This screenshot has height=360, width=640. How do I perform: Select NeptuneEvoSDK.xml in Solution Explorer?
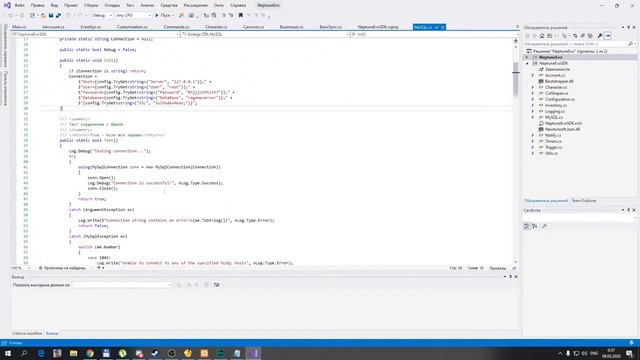click(563, 123)
